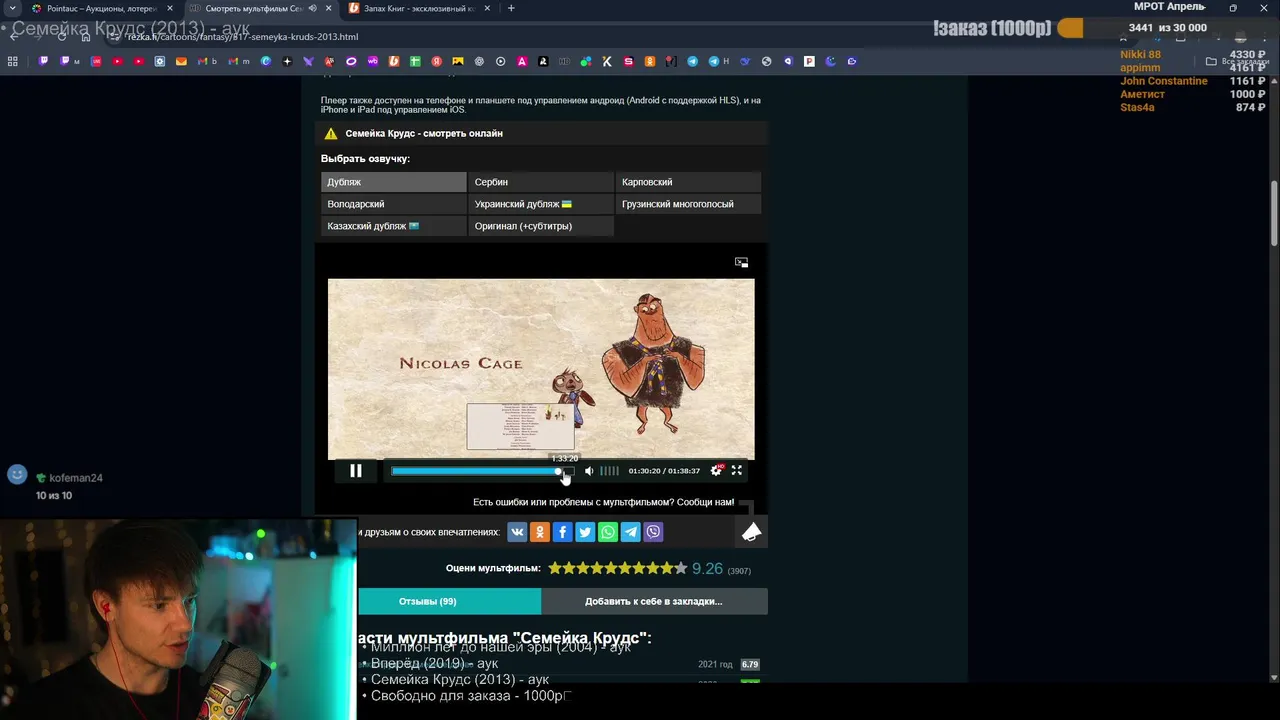Adjust the player volume level bars
Screen dimensions: 1280x720
609,471
